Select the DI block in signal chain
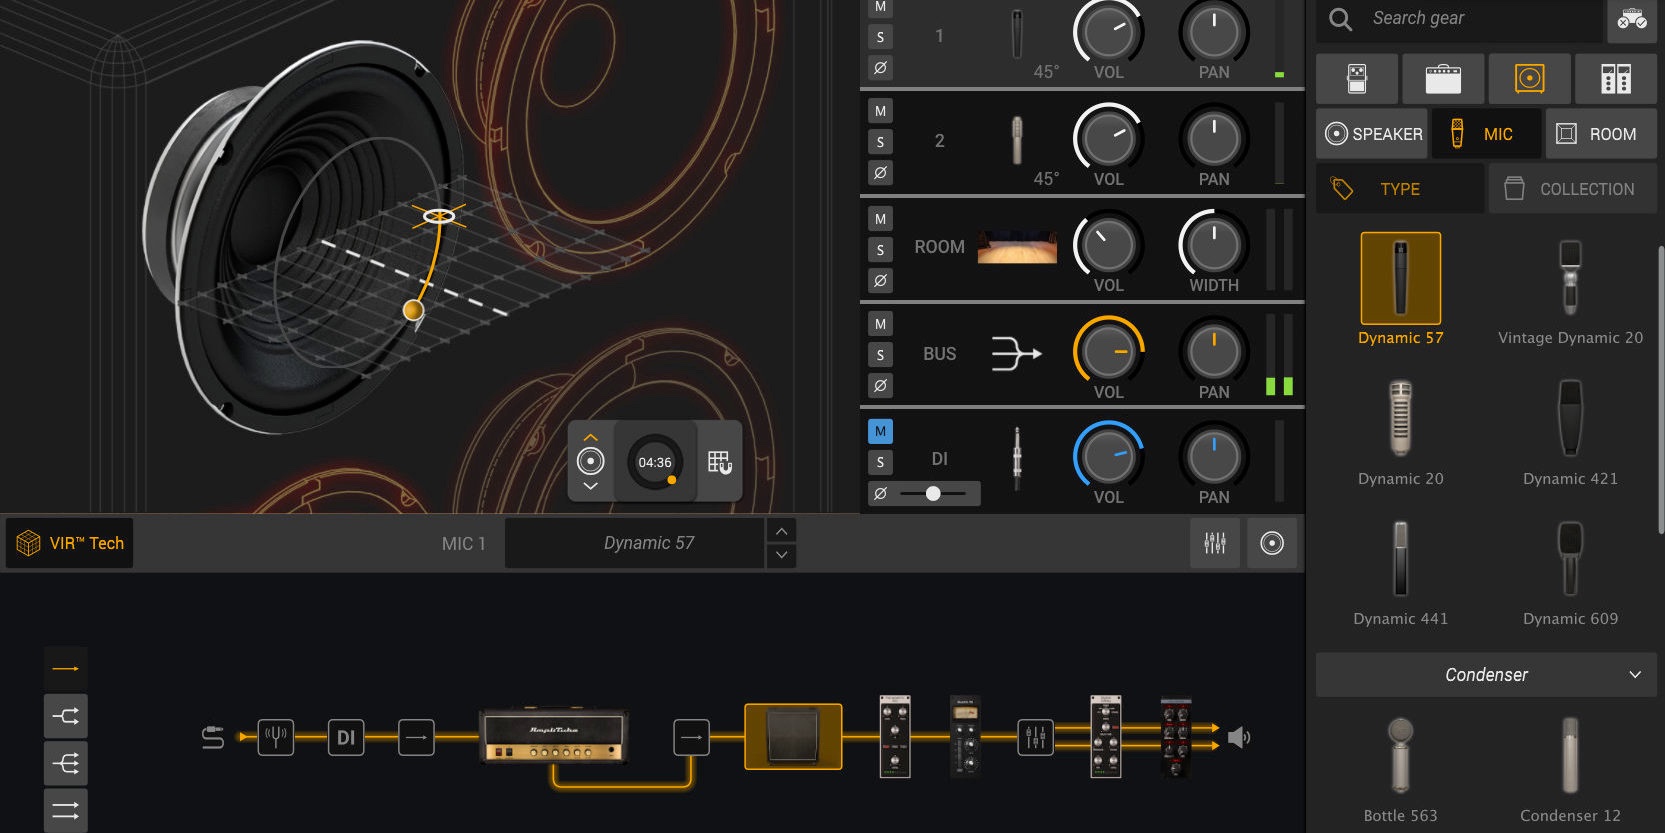The width and height of the screenshot is (1665, 833). (346, 738)
